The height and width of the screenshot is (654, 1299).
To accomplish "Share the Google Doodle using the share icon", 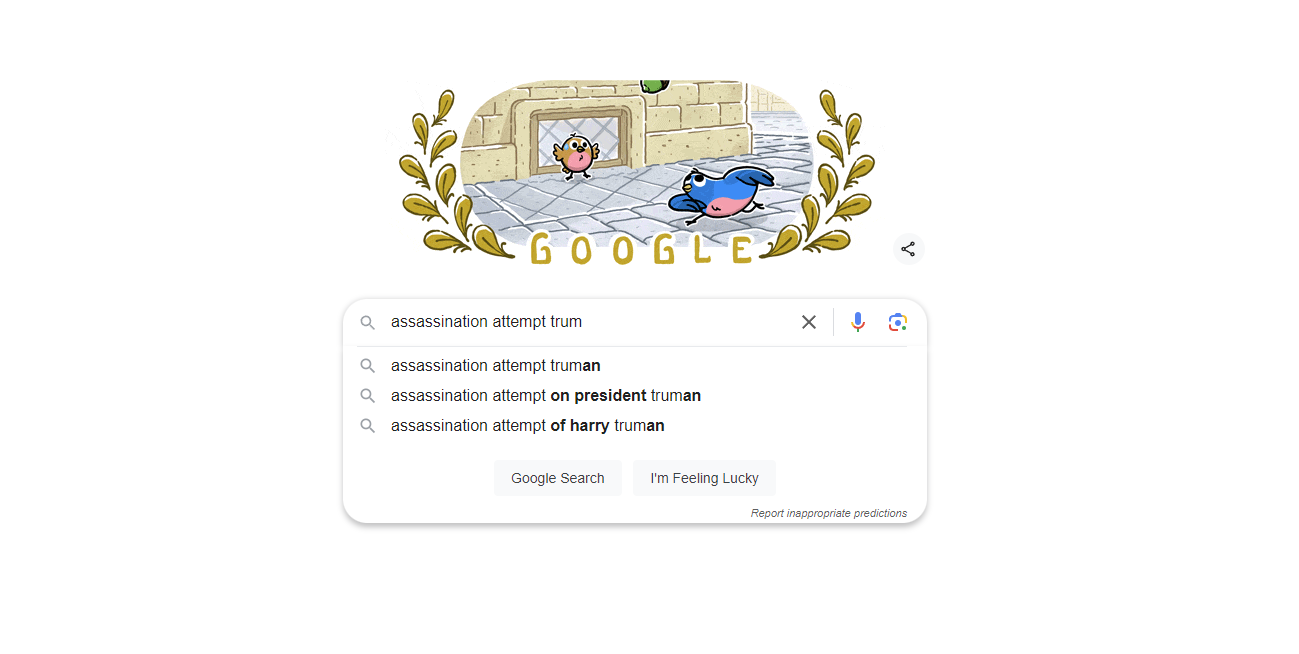I will [908, 249].
